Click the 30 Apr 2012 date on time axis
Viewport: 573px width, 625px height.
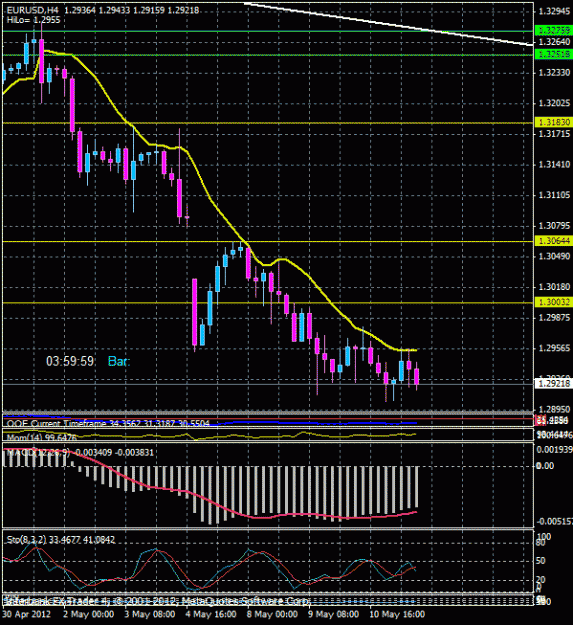27,614
